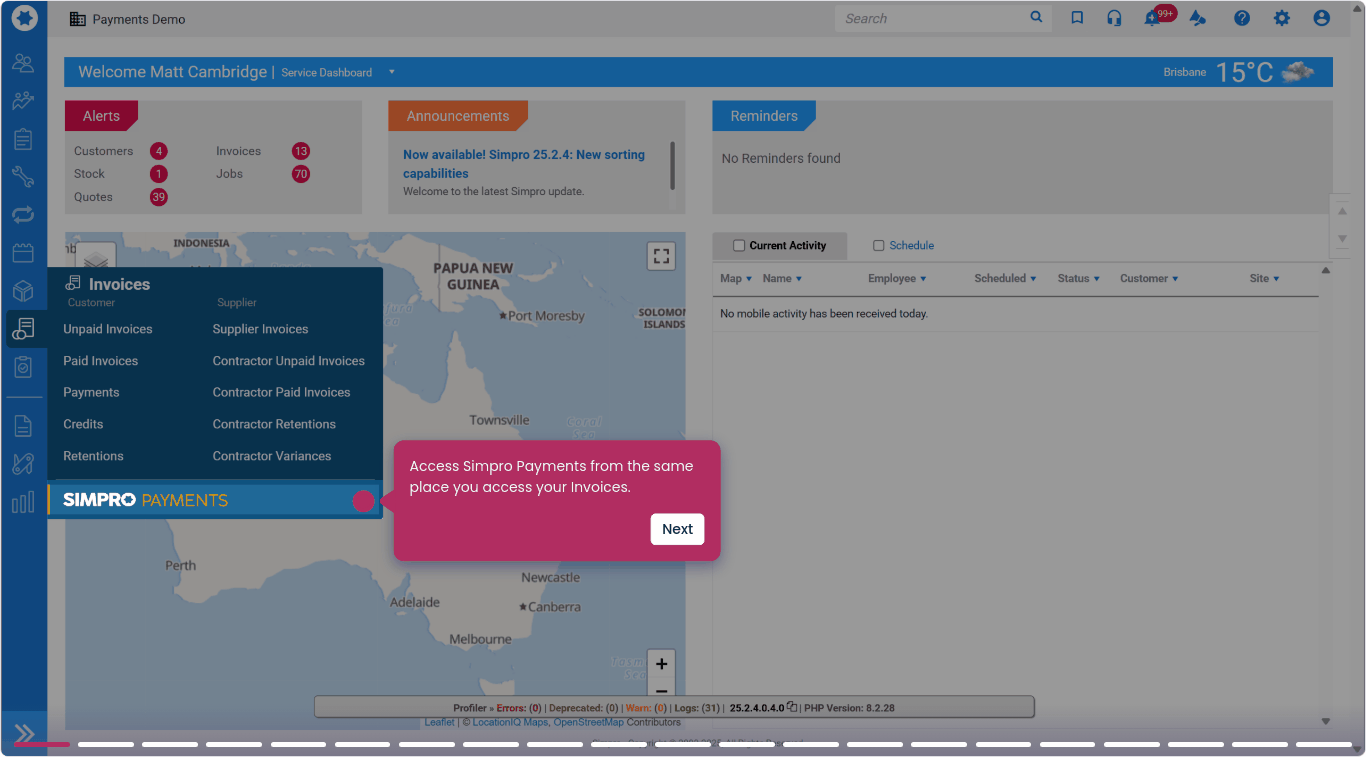Enable the Current Activity checkbox
This screenshot has width=1366, height=757.
tap(739, 245)
